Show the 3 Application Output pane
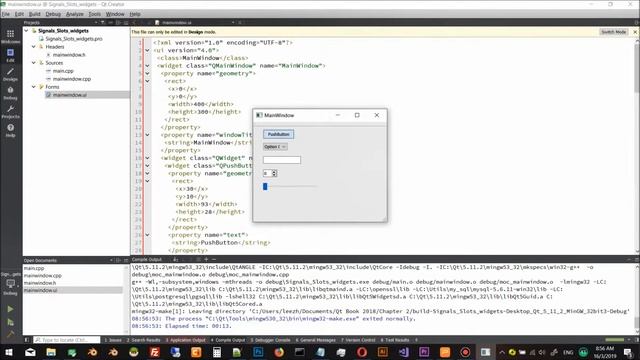This screenshot has height=360, width=640. point(186,340)
